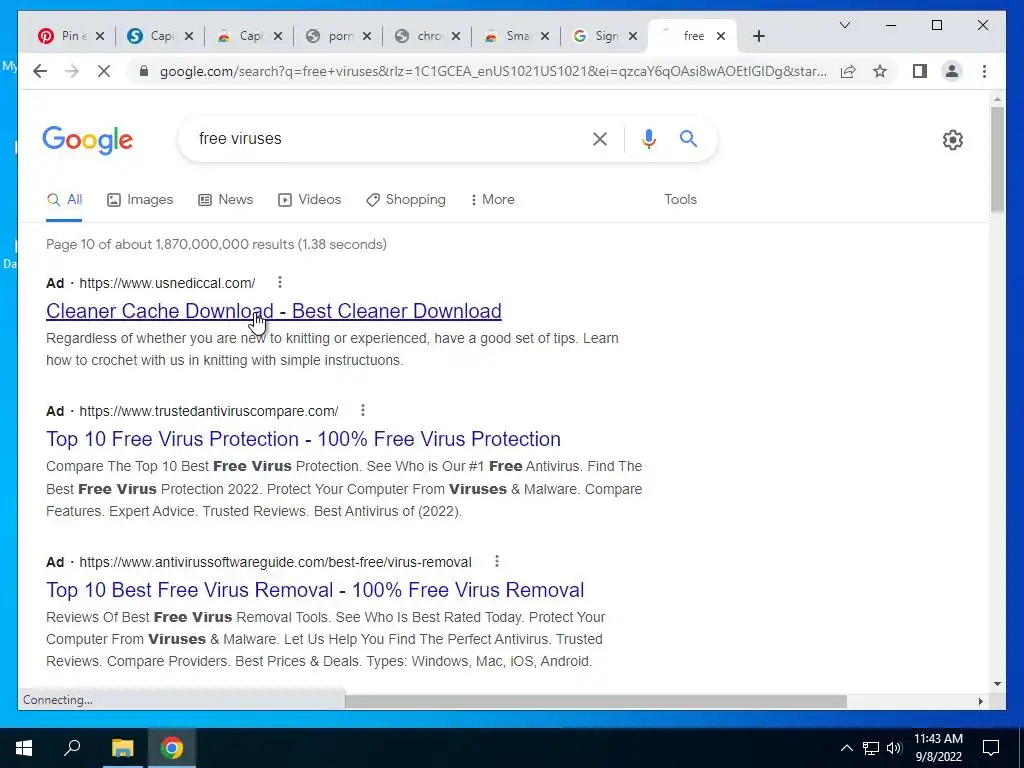Open the Chrome profile menu
This screenshot has height=768, width=1024.
tap(952, 71)
